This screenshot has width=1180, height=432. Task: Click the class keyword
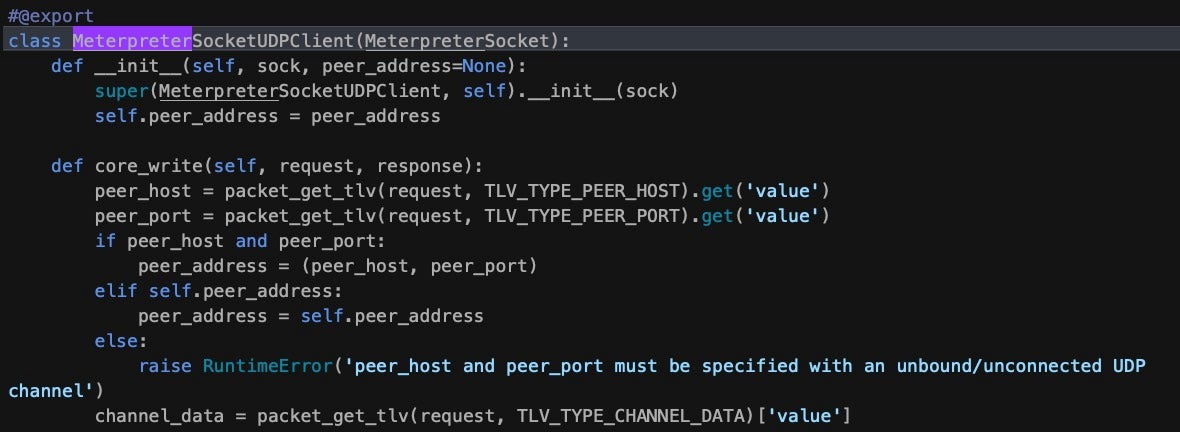pyautogui.click(x=35, y=41)
